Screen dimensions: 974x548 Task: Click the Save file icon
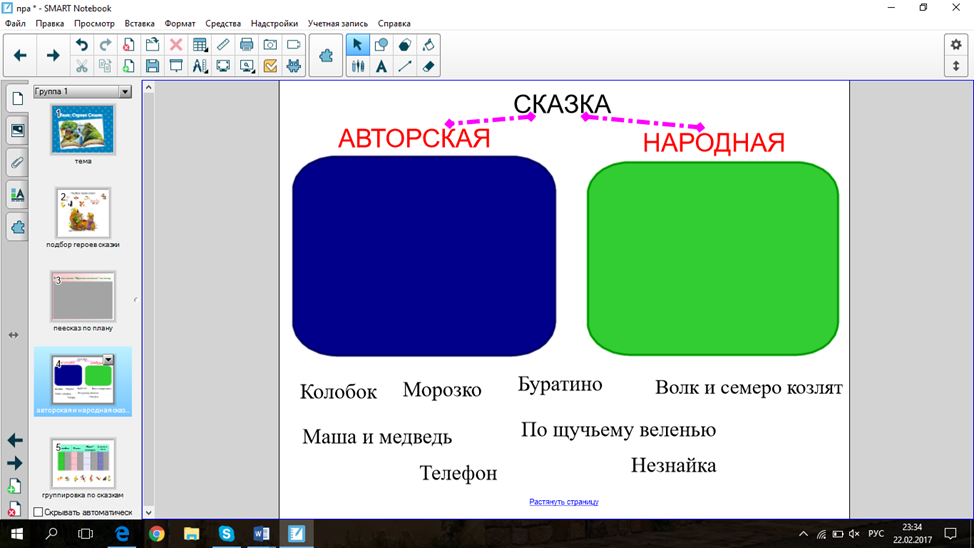pyautogui.click(x=152, y=66)
